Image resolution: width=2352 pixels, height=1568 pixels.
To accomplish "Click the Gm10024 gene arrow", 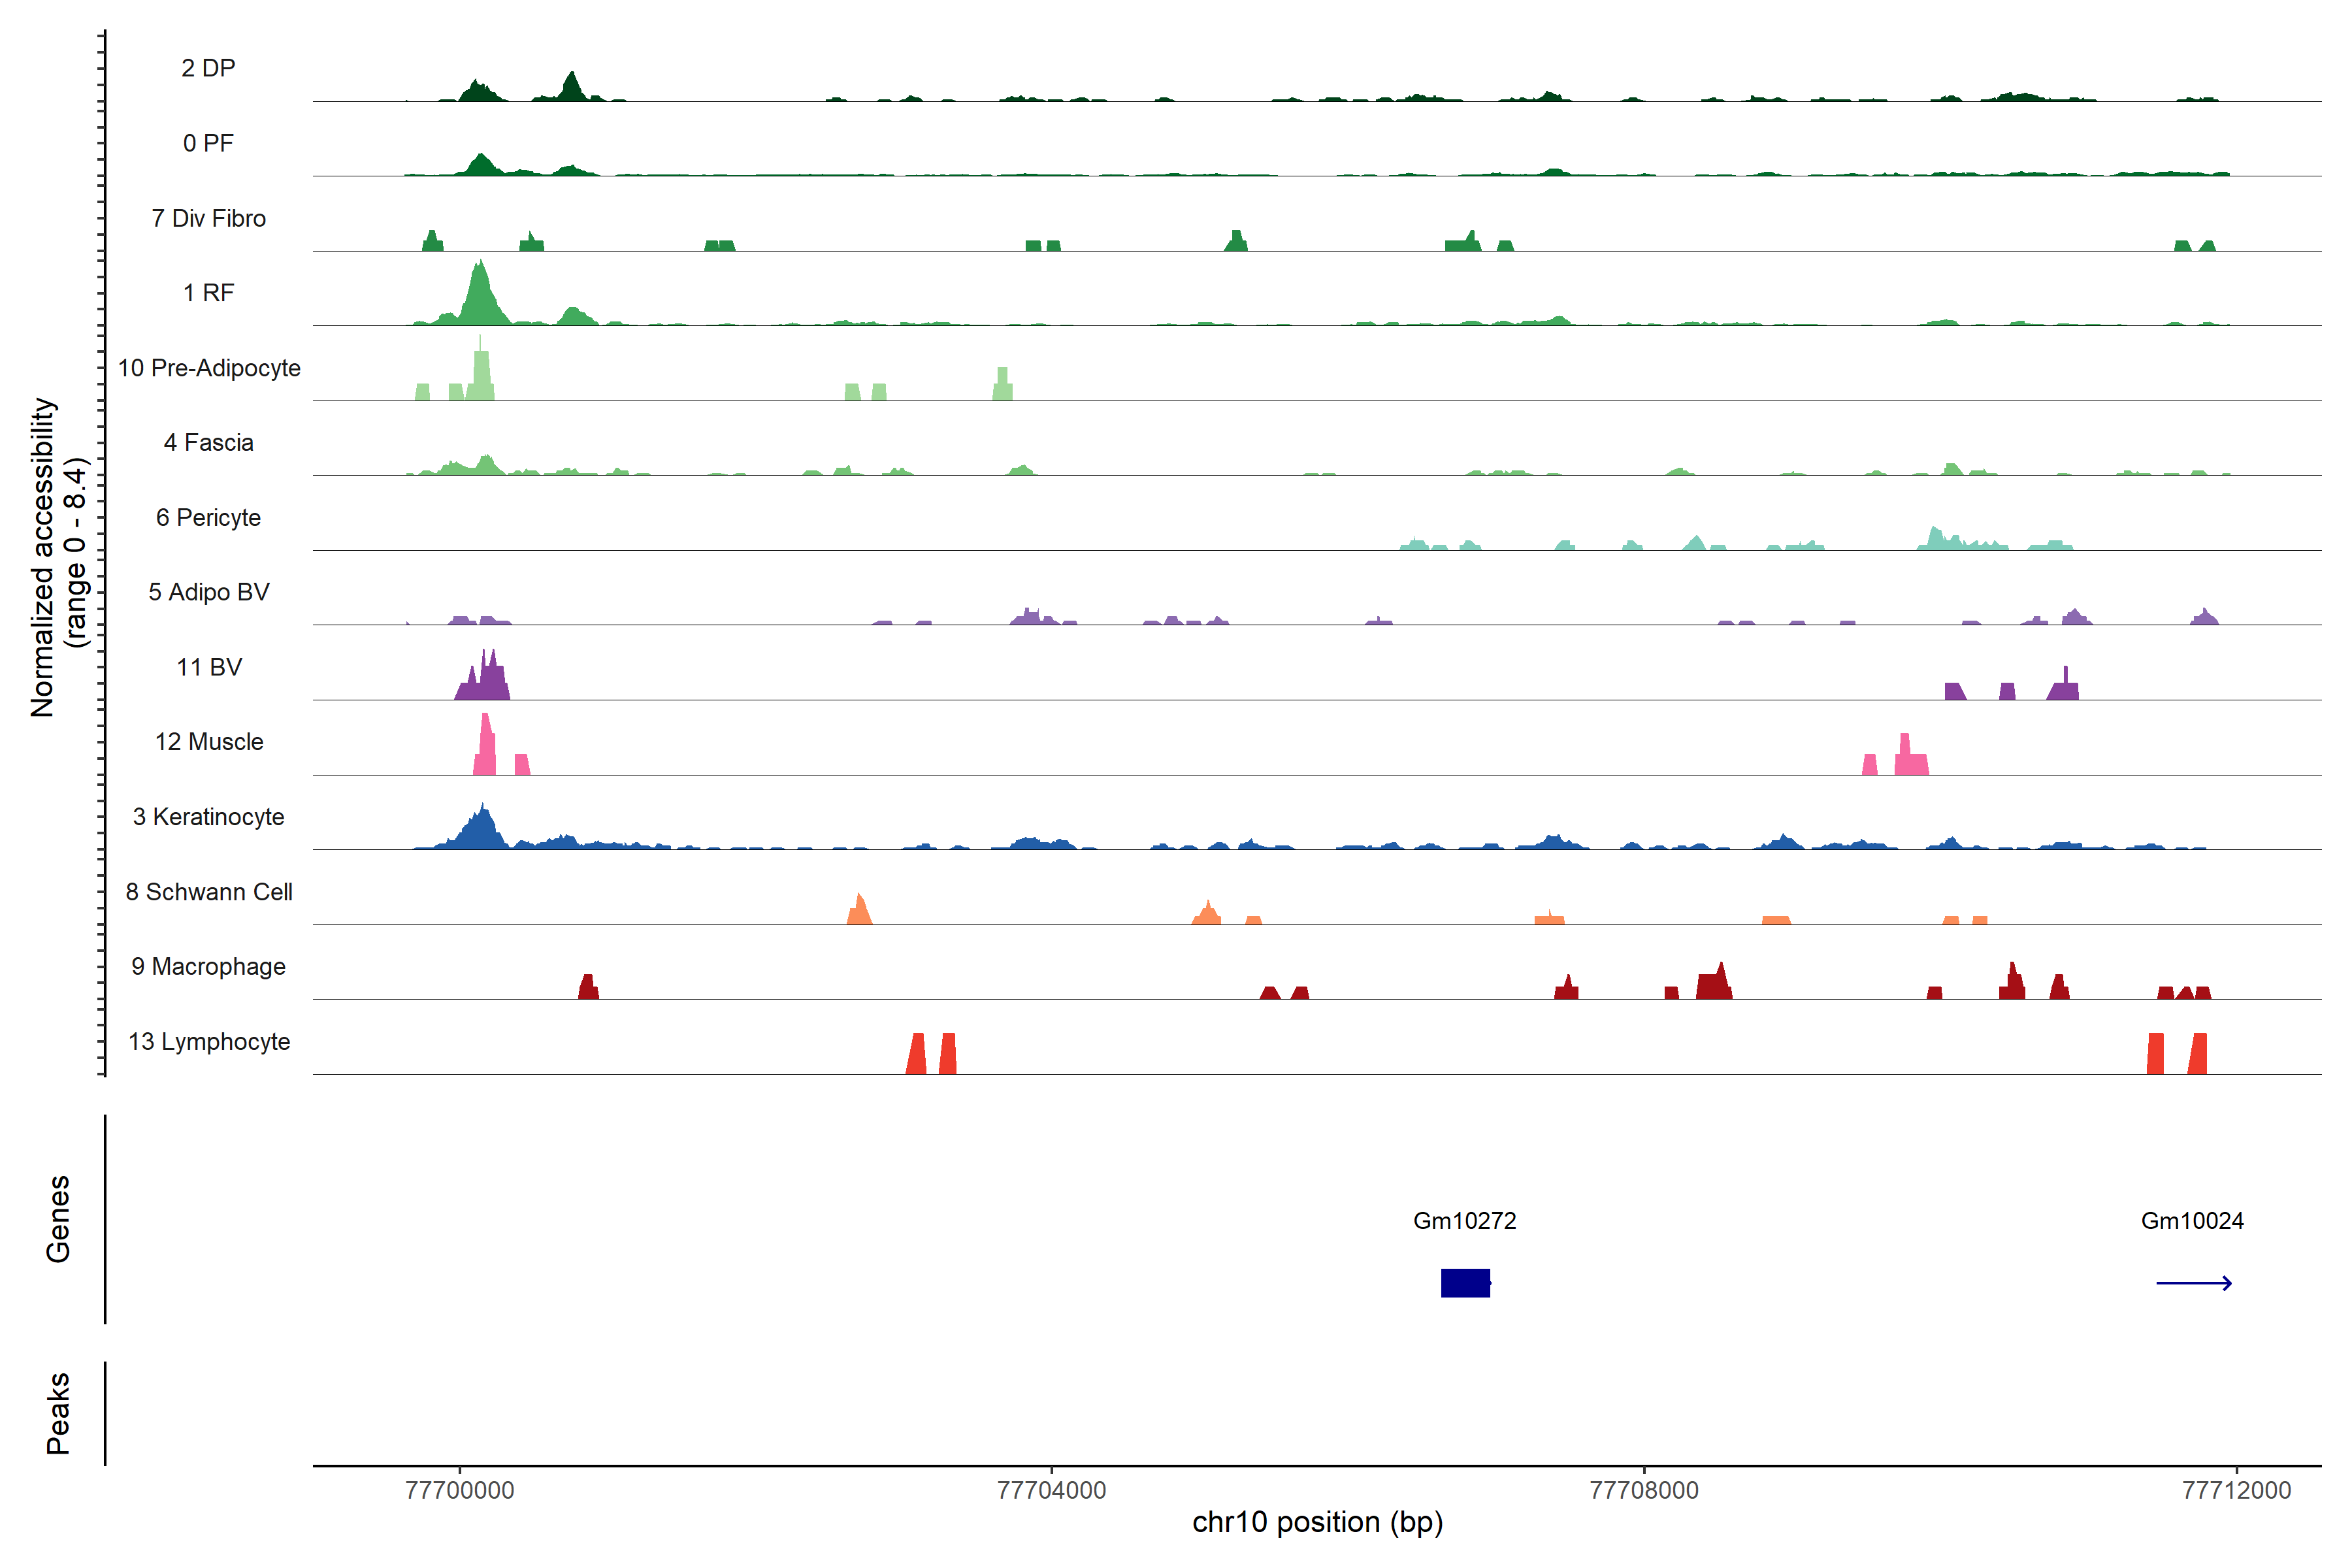I will click(x=2193, y=1283).
